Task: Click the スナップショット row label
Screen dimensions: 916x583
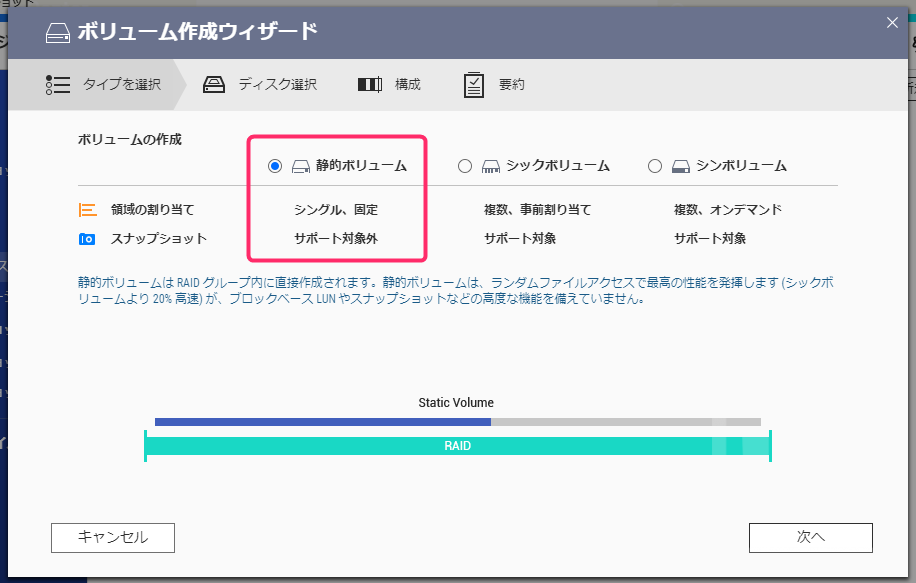Action: pyautogui.click(x=159, y=238)
